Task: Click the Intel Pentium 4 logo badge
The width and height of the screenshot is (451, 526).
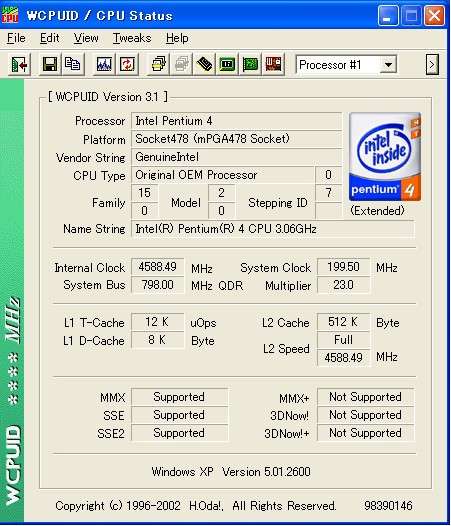Action: click(385, 157)
